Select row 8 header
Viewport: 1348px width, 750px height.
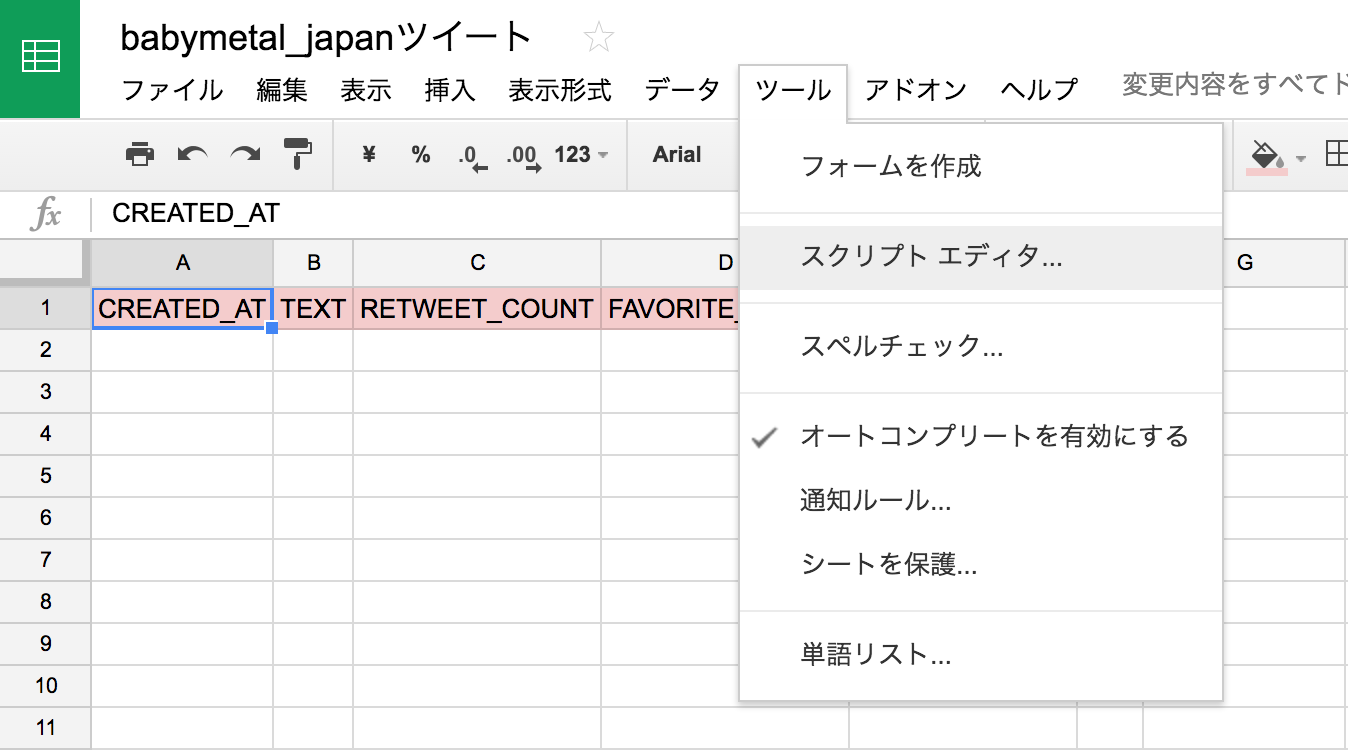(45, 602)
